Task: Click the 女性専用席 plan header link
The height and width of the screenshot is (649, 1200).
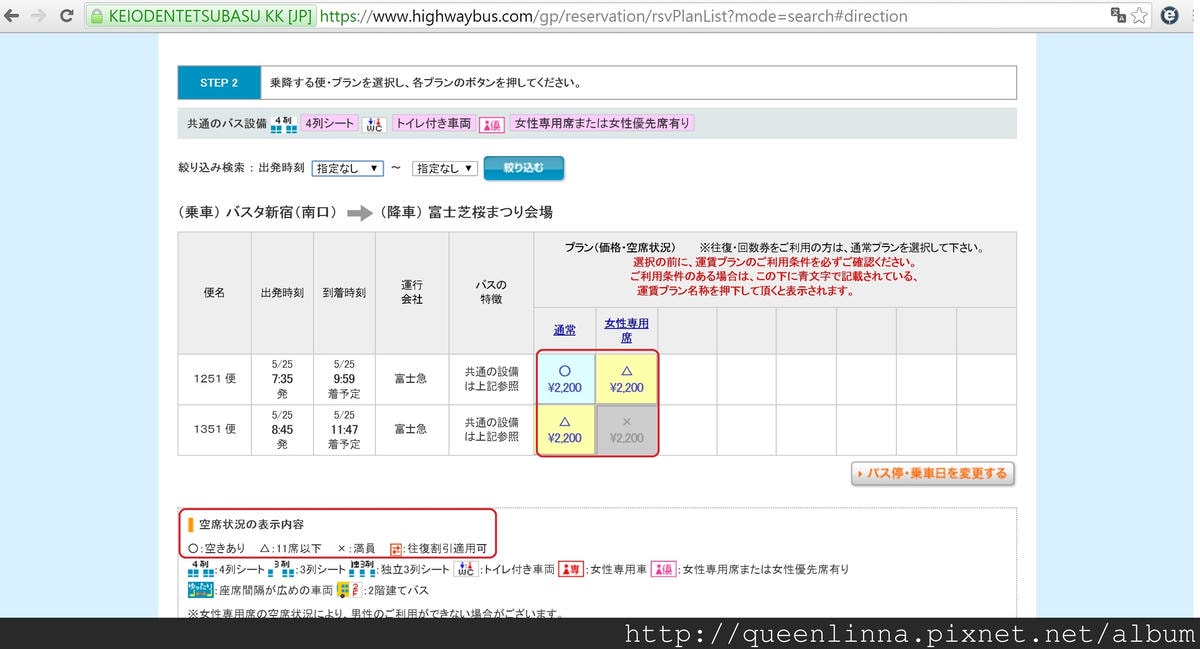Action: coord(627,330)
